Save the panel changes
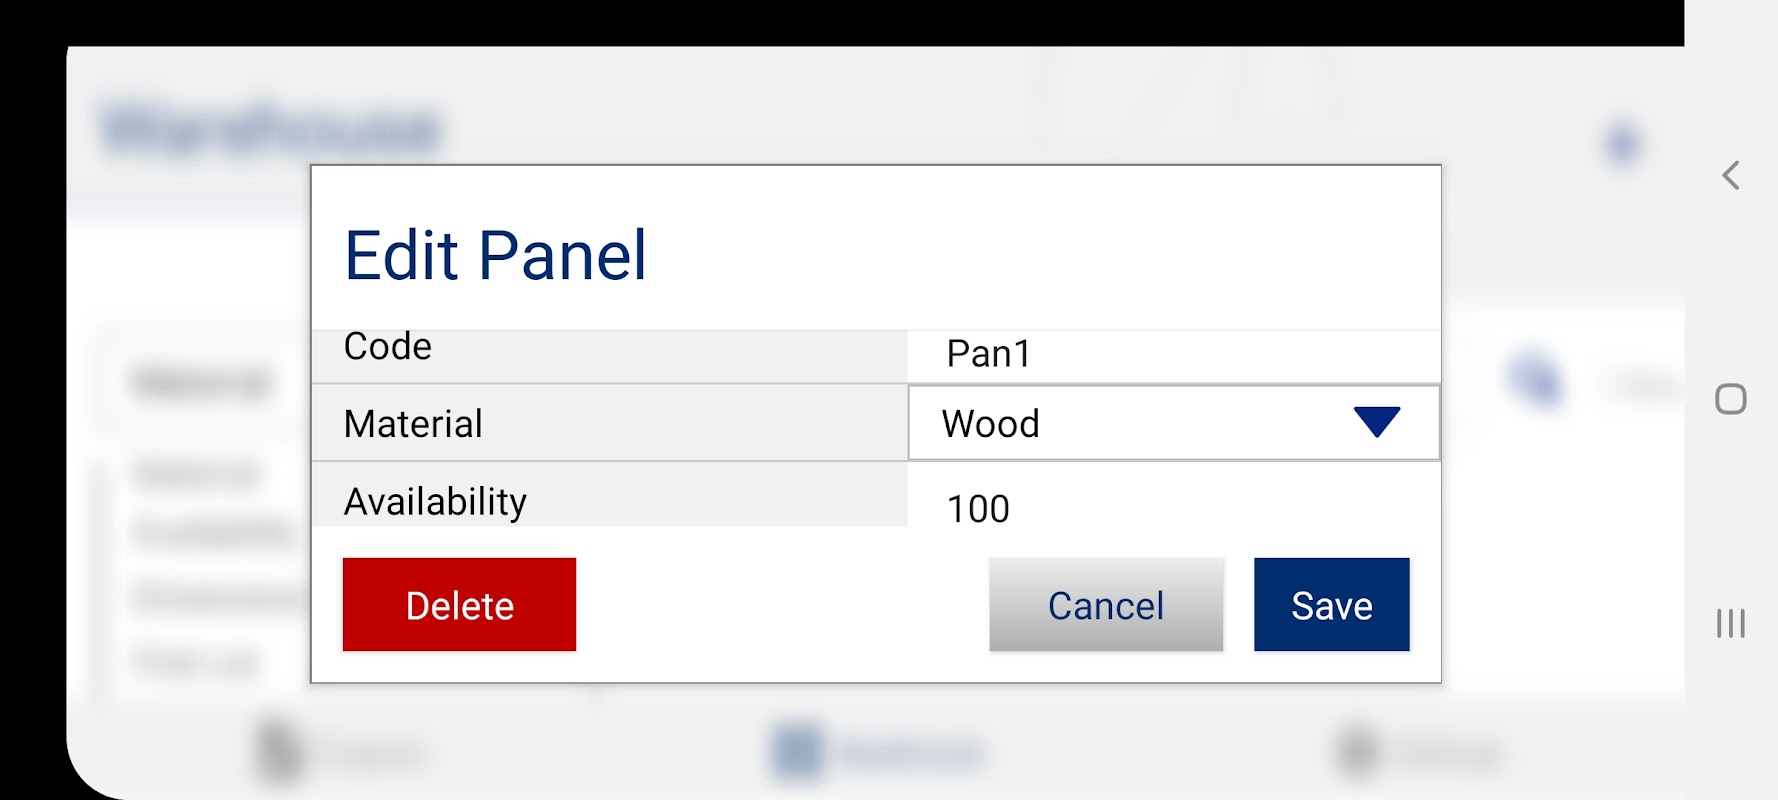This screenshot has width=1778, height=800. pyautogui.click(x=1332, y=604)
